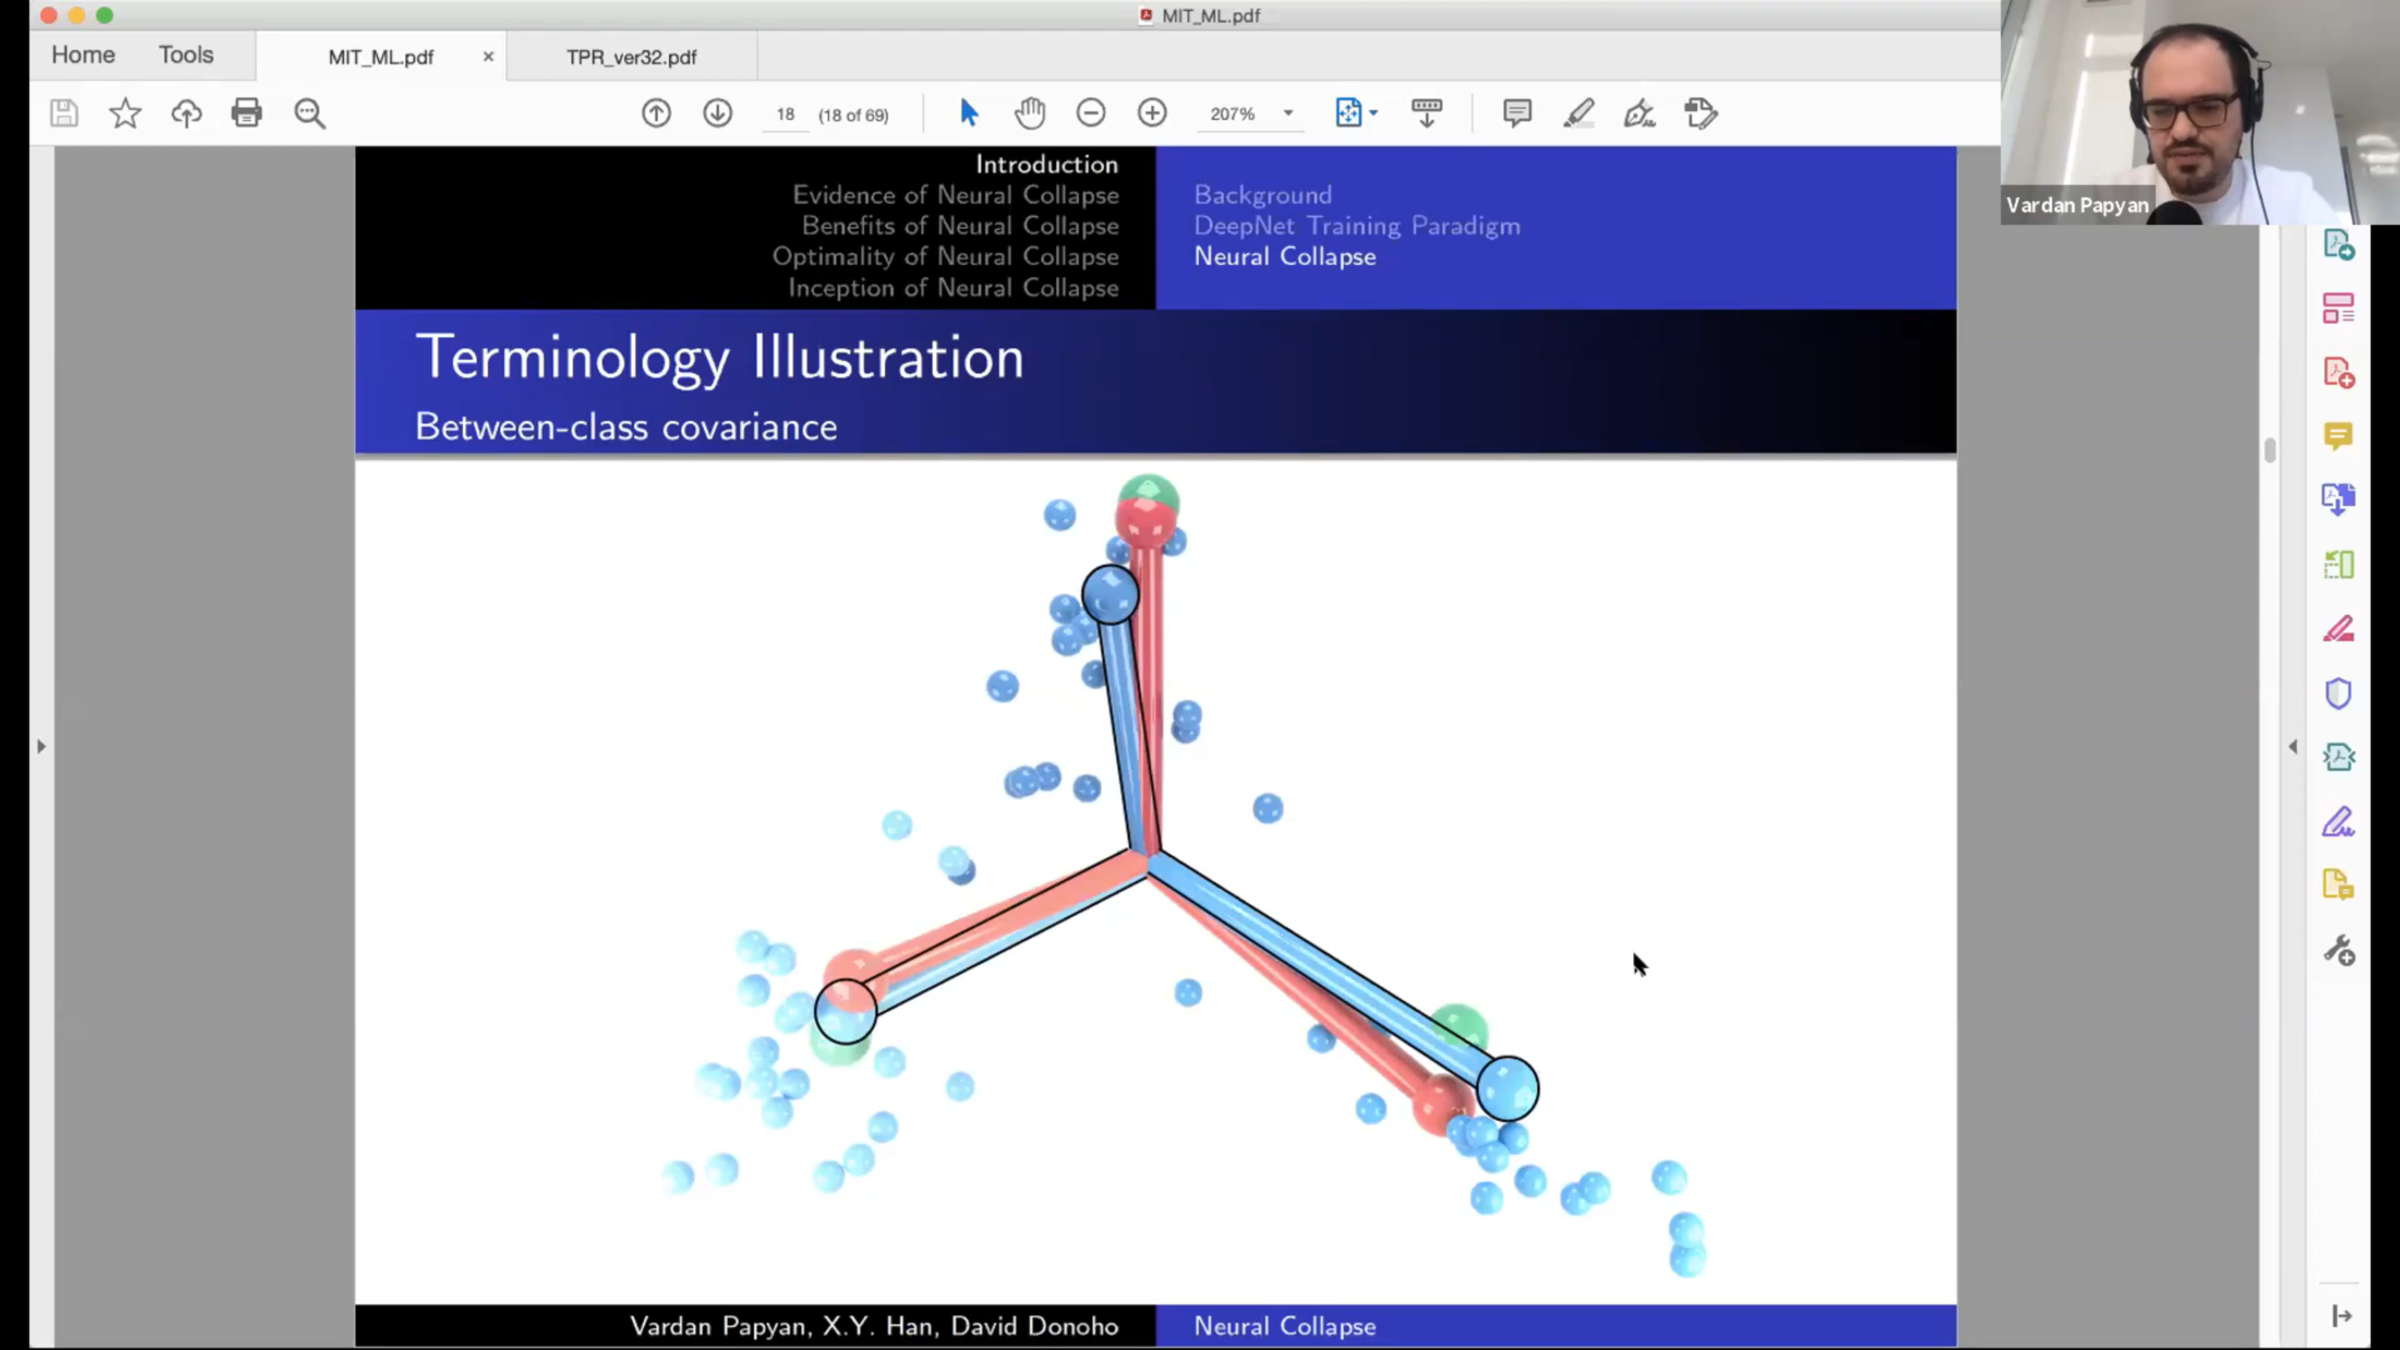Expand the left navigation pane
This screenshot has height=1350, width=2400.
point(41,746)
